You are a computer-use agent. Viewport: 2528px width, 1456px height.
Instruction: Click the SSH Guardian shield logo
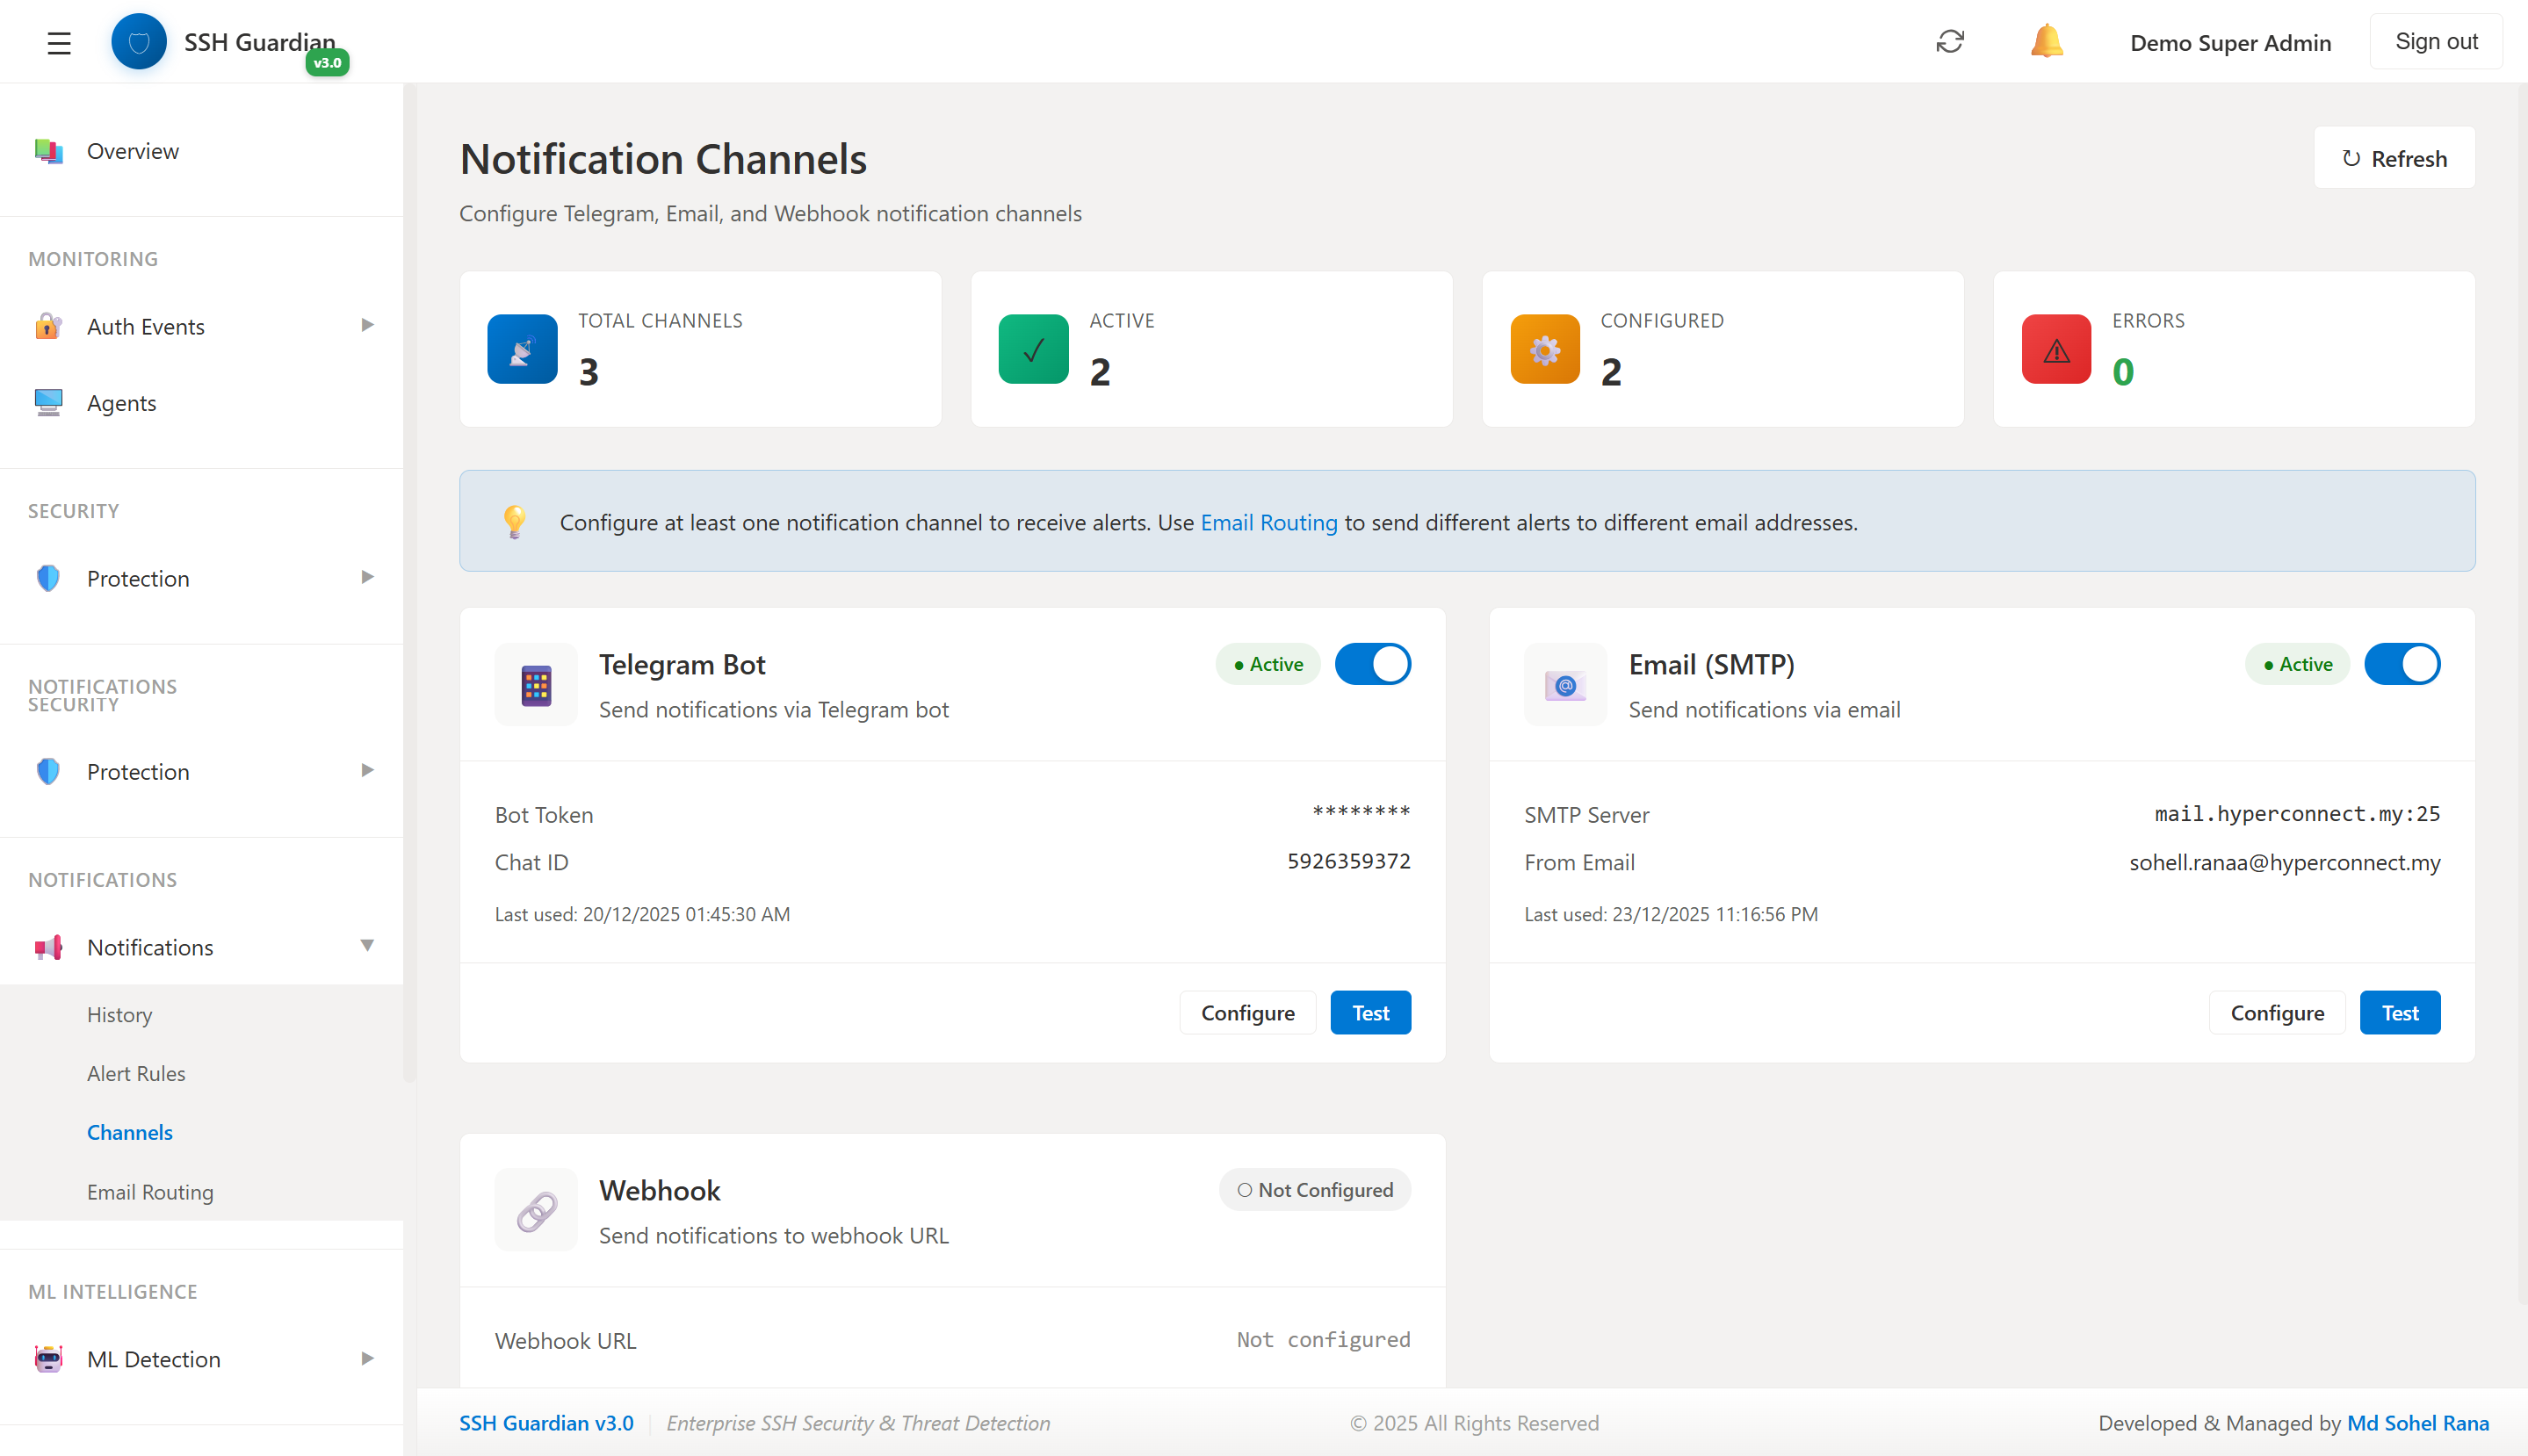[x=139, y=41]
